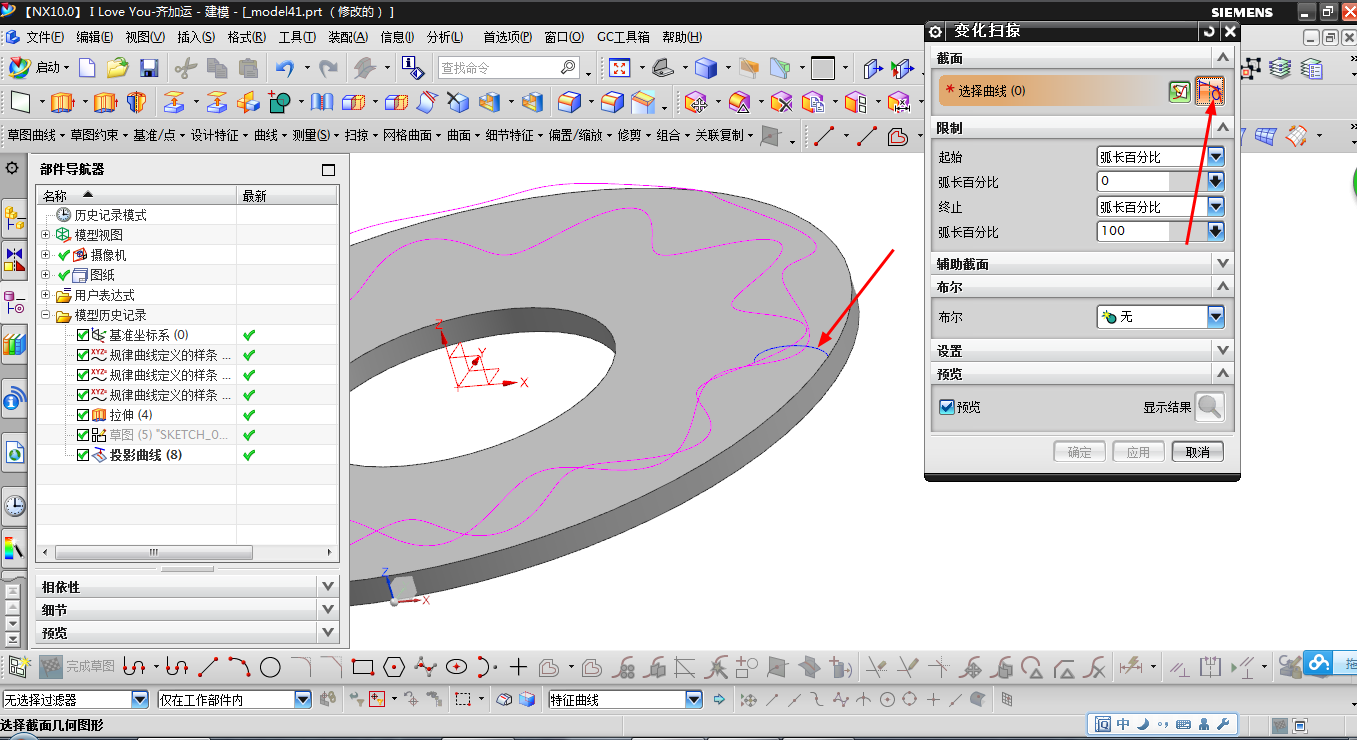The image size is (1357, 740).
Task: Click the 取消 button
Action: (1197, 452)
